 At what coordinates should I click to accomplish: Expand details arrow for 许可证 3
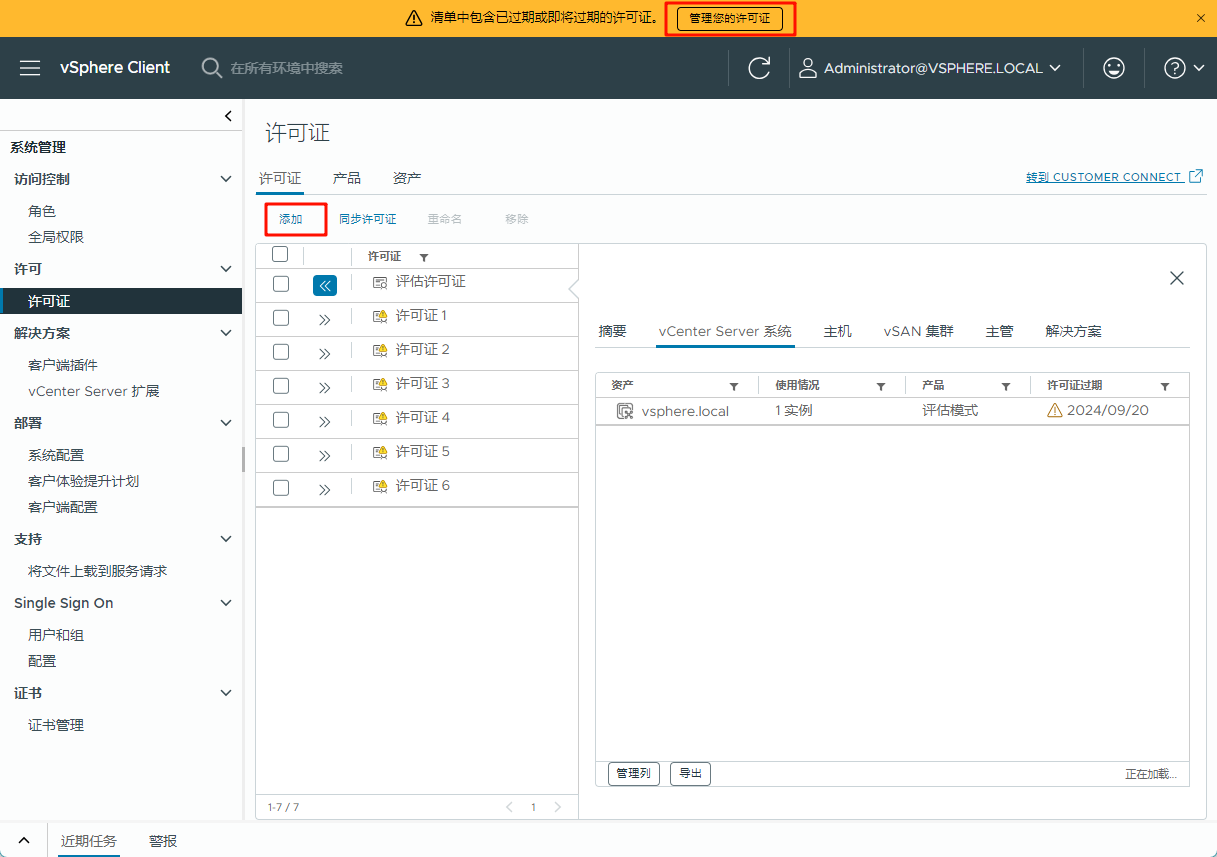(325, 388)
